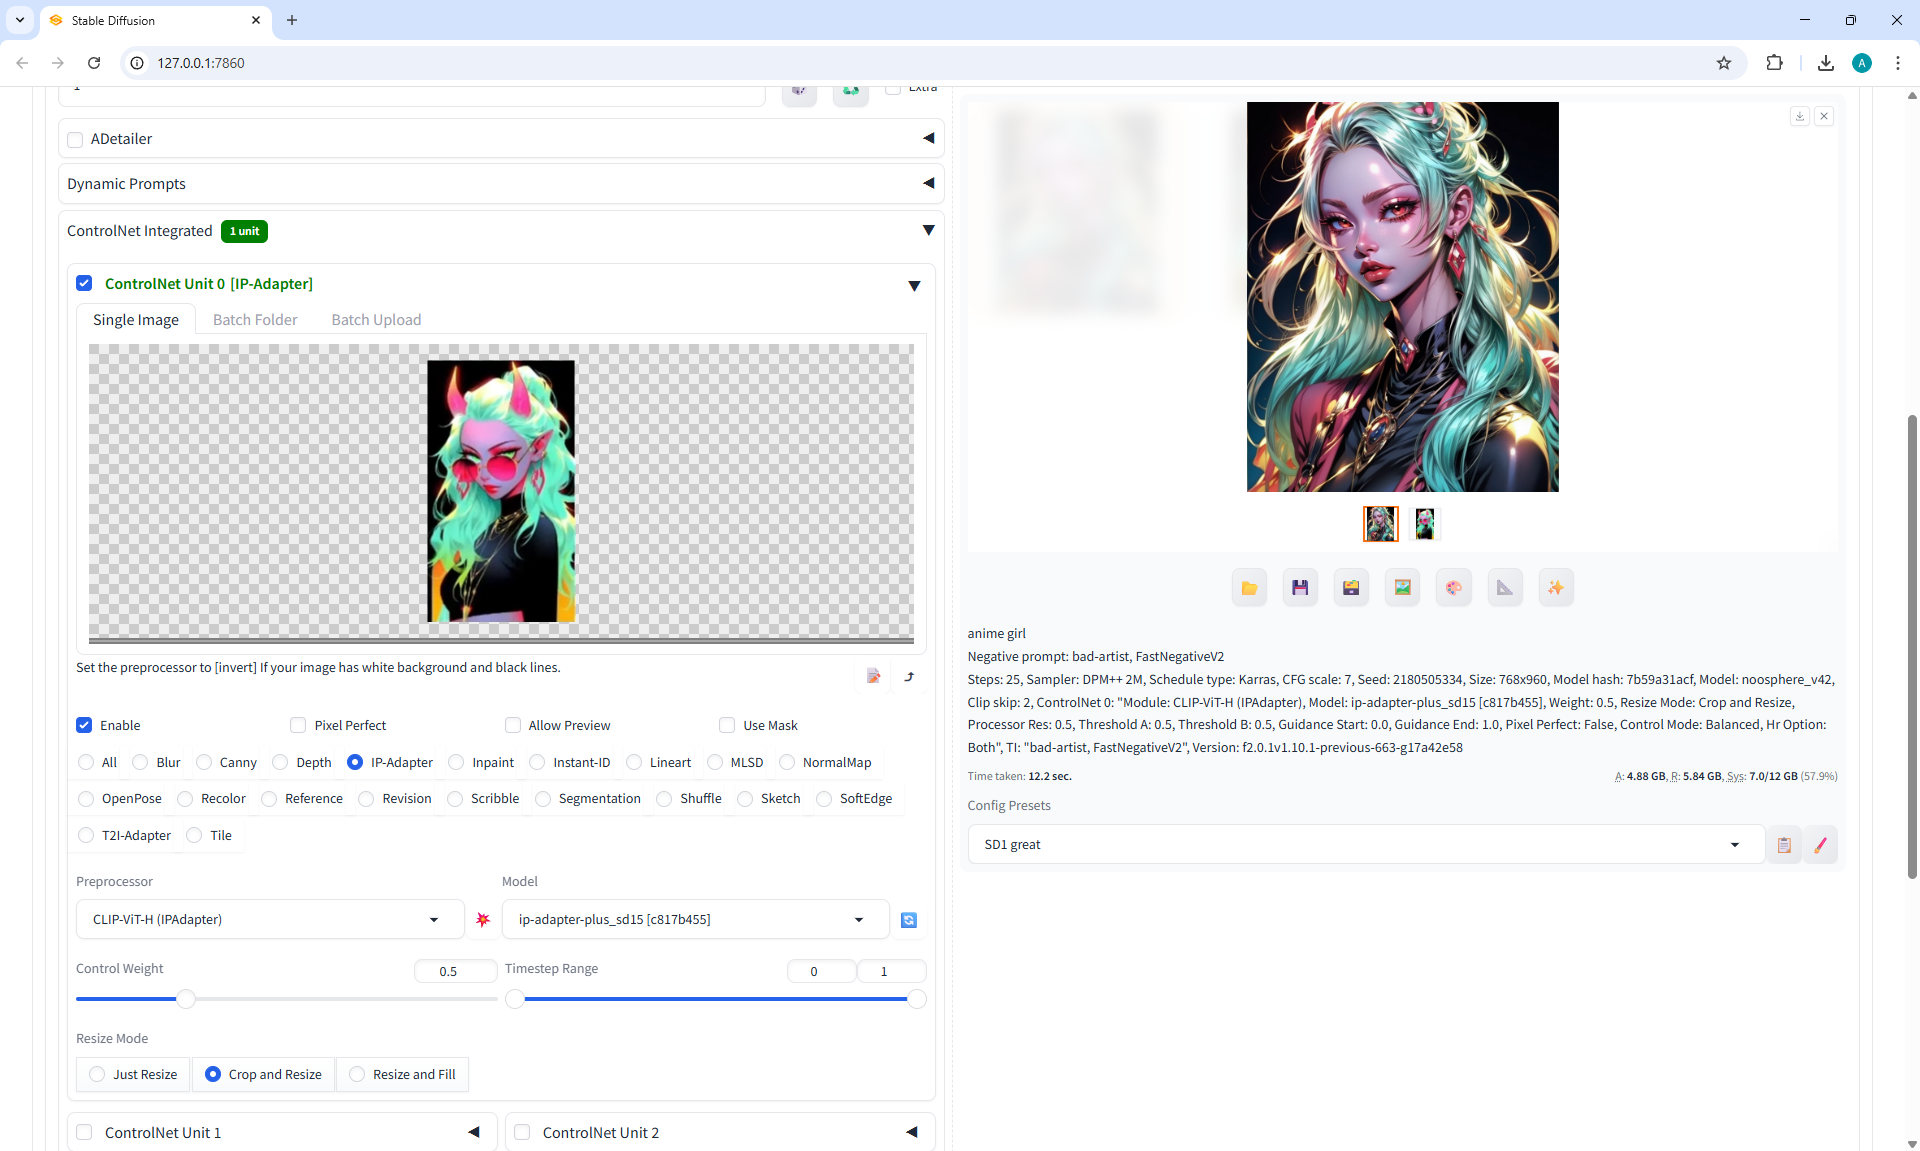
Task: Click the sparkles upscale icon
Action: [1556, 588]
